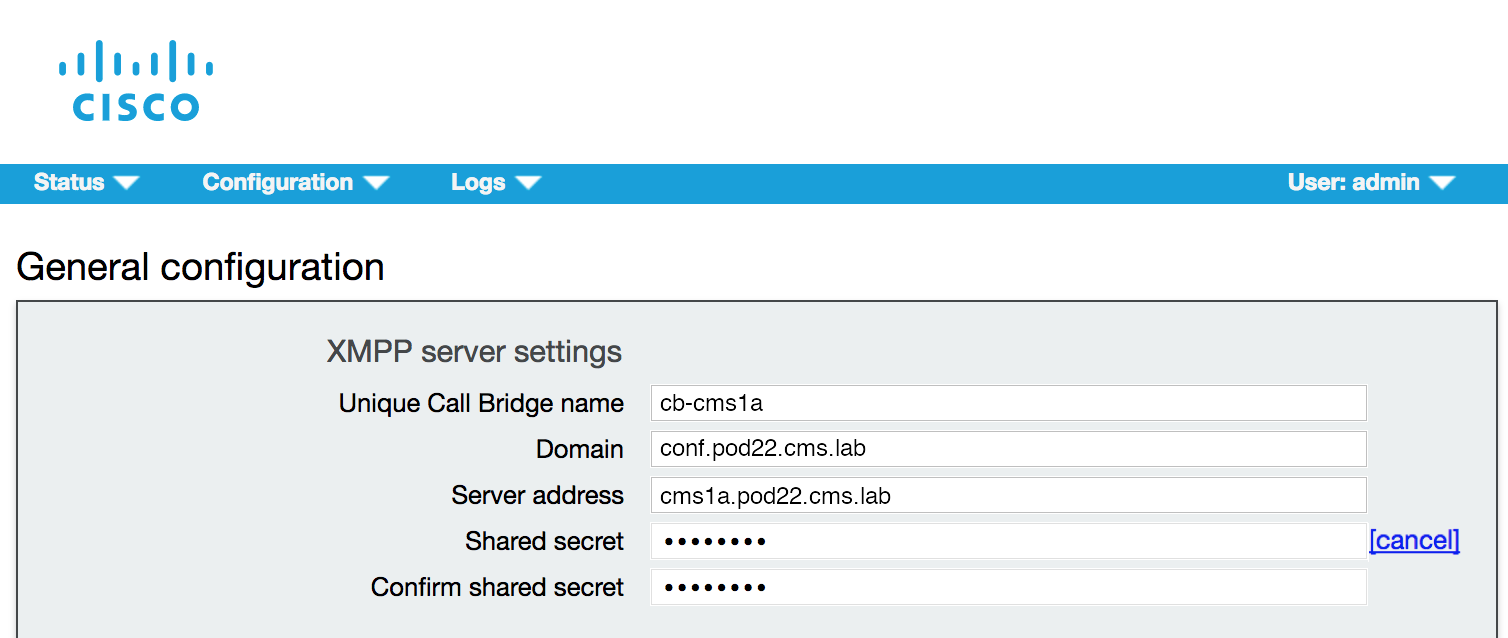This screenshot has height=638, width=1508.
Task: Click the Unique Call Bridge name label
Action: coord(481,403)
